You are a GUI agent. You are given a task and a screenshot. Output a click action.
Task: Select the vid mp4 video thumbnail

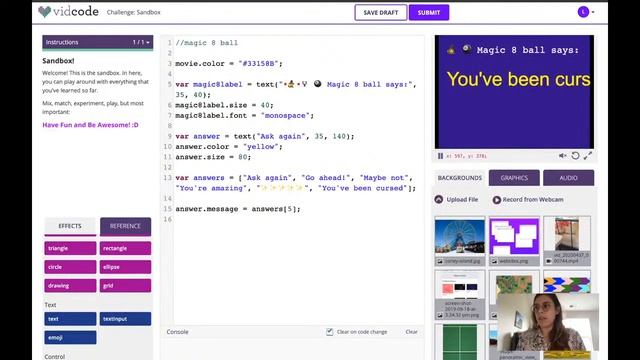pos(567,241)
